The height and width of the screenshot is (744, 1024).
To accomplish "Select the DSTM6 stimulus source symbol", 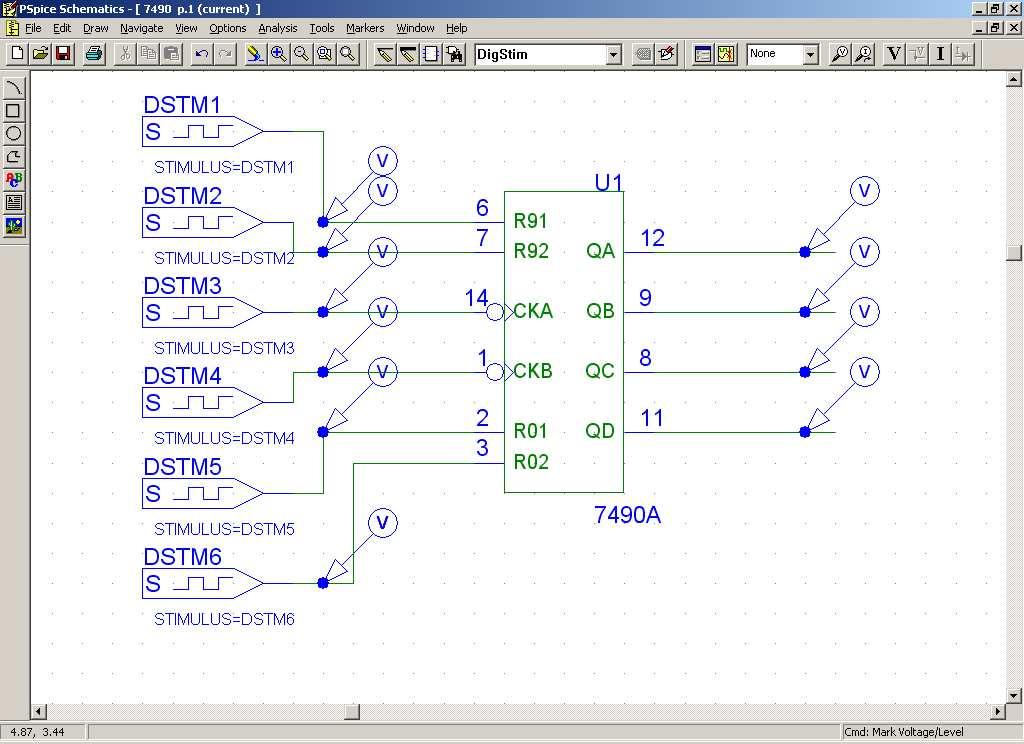I will (x=202, y=583).
